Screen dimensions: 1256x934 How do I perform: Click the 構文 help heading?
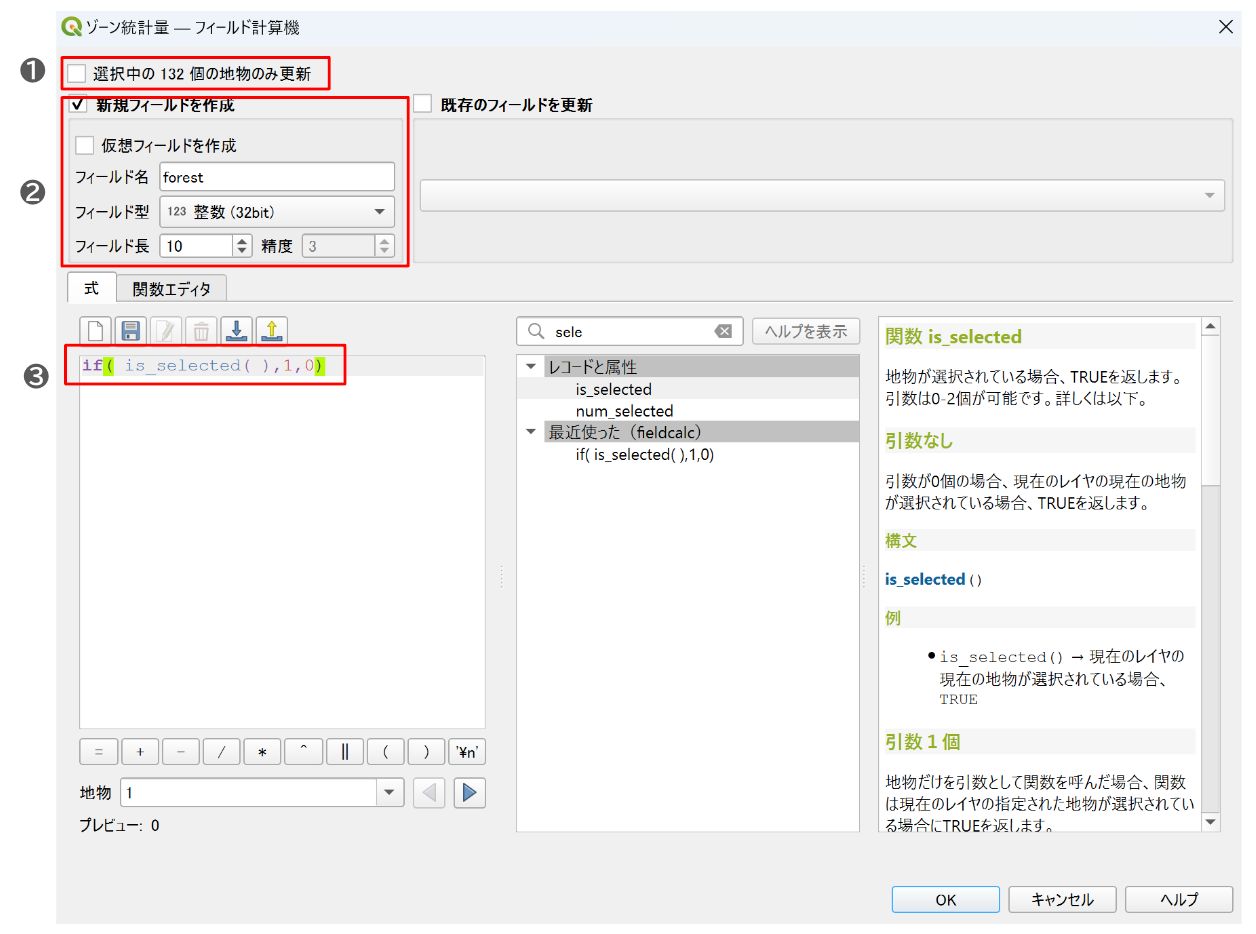901,540
